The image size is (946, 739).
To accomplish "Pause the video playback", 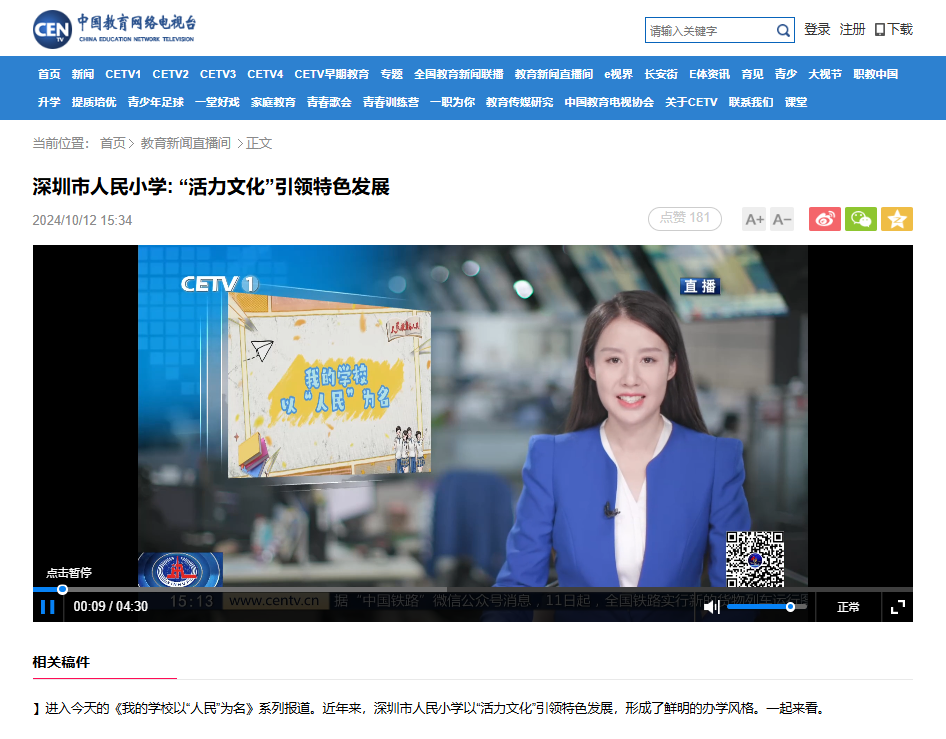I will tap(48, 606).
